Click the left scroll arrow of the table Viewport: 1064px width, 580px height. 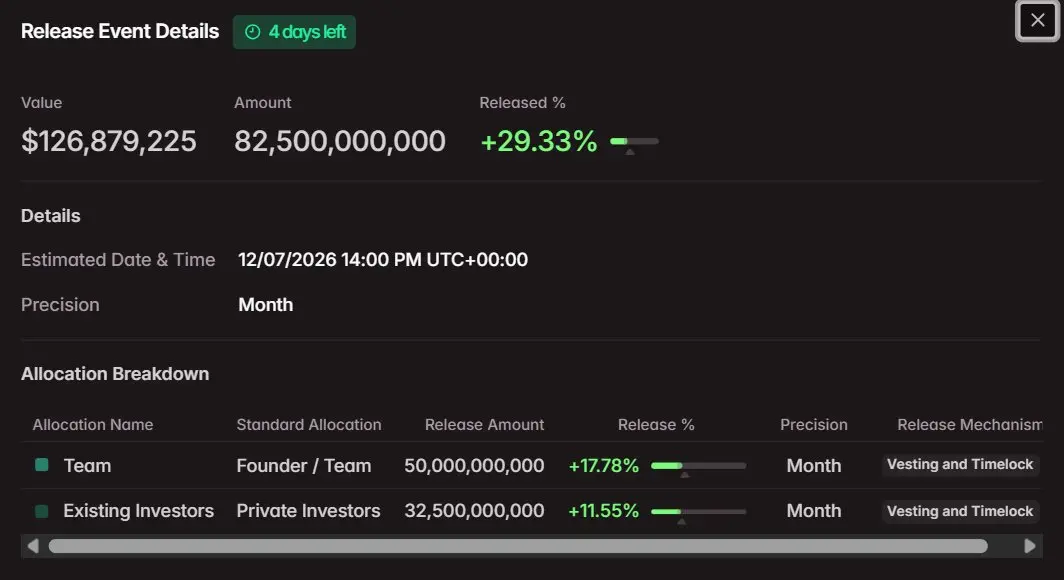[x=33, y=545]
